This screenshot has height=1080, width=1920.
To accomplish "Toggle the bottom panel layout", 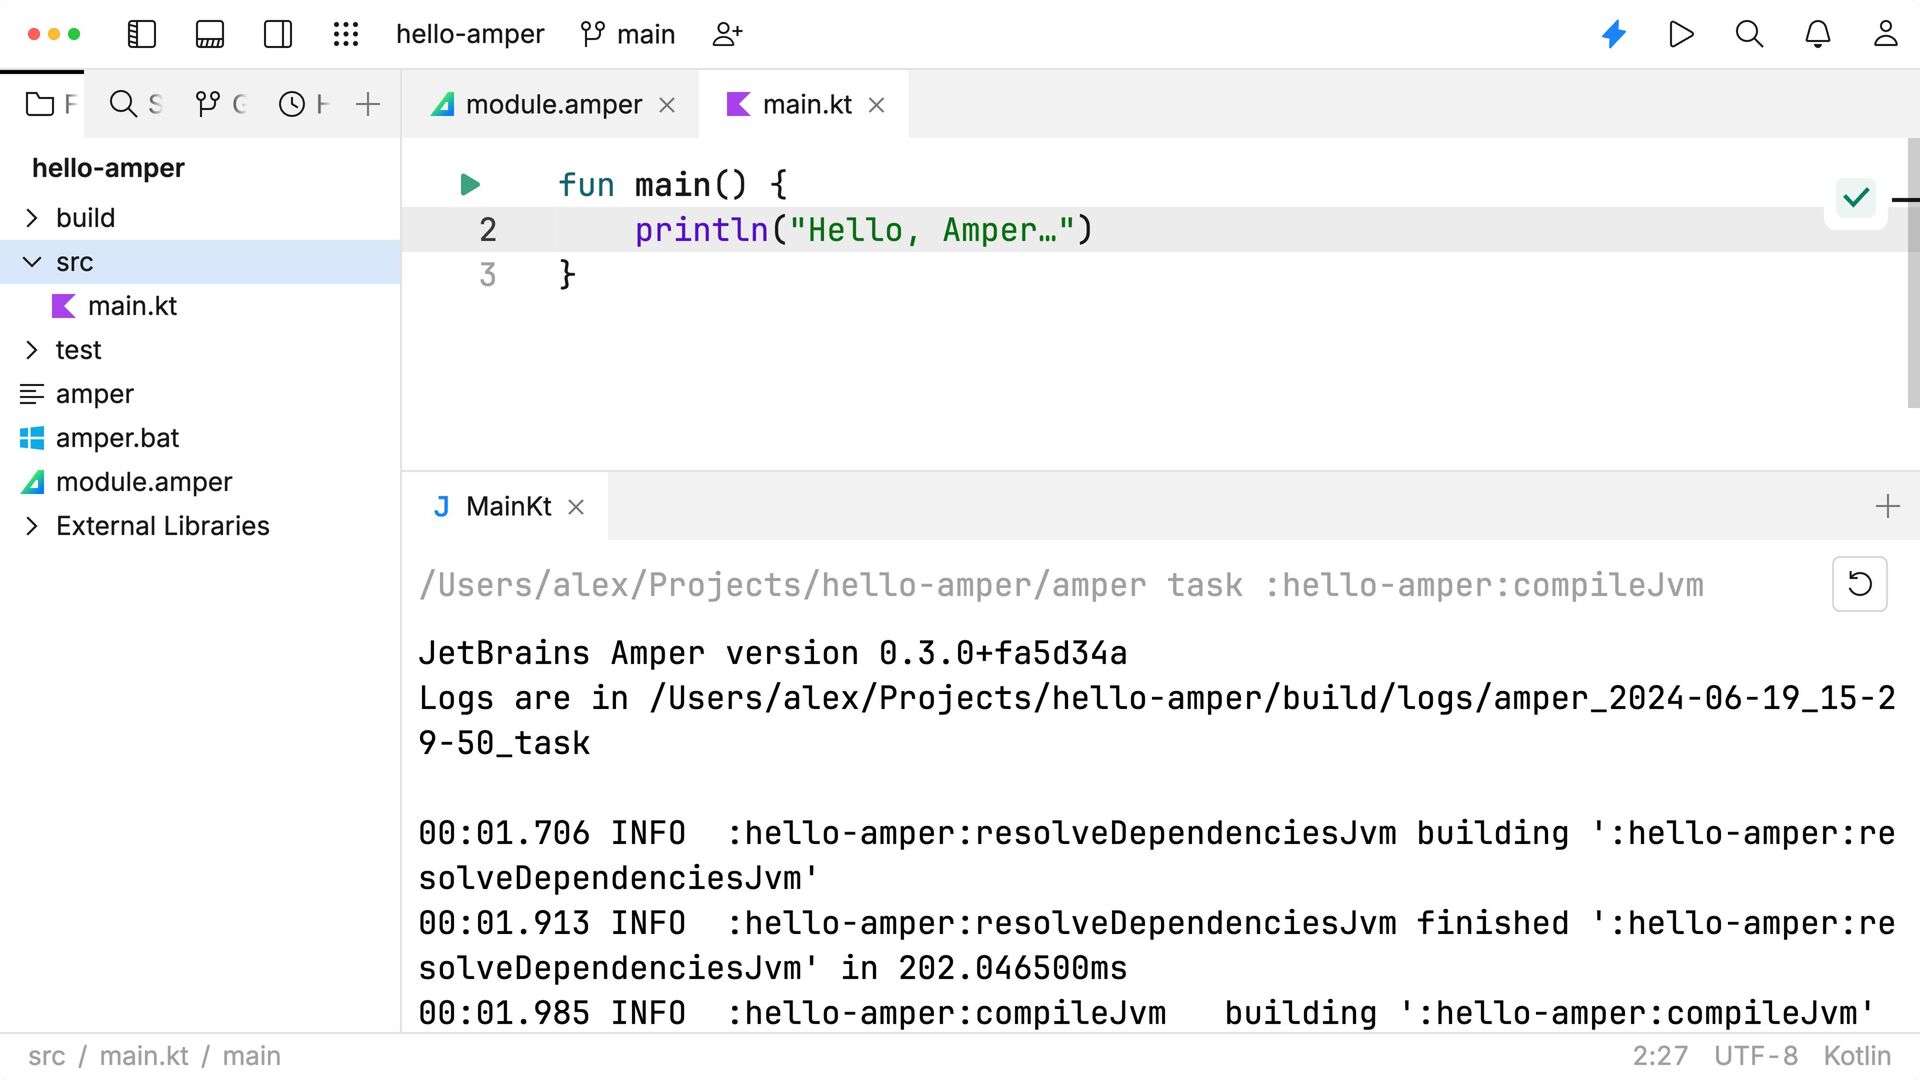I will point(210,34).
